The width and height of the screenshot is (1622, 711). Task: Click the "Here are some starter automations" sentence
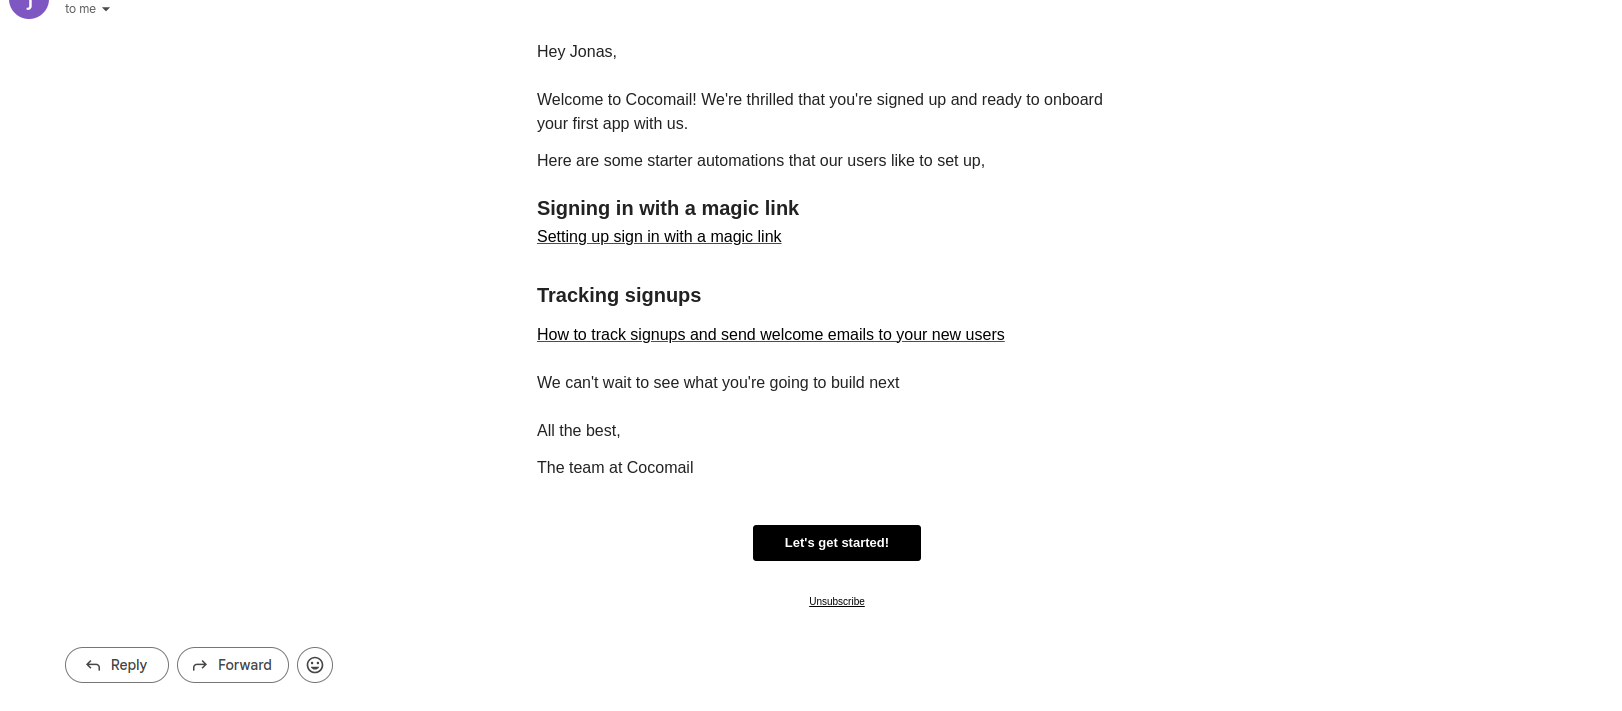[760, 161]
